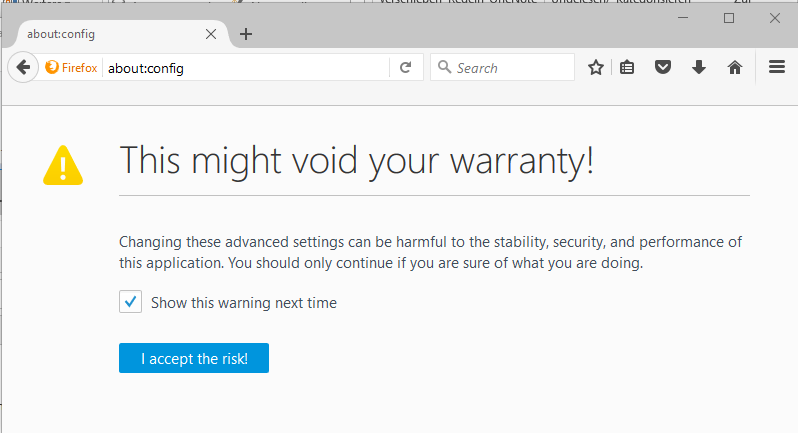
Task: Bookmark this page with the star
Action: pos(596,68)
